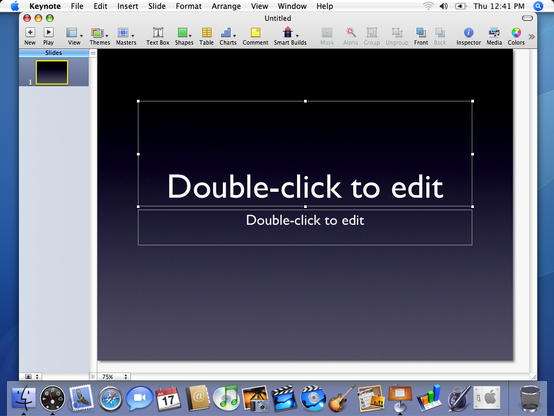Image resolution: width=554 pixels, height=416 pixels.
Task: Open the Charts dropdown
Action: [228, 36]
